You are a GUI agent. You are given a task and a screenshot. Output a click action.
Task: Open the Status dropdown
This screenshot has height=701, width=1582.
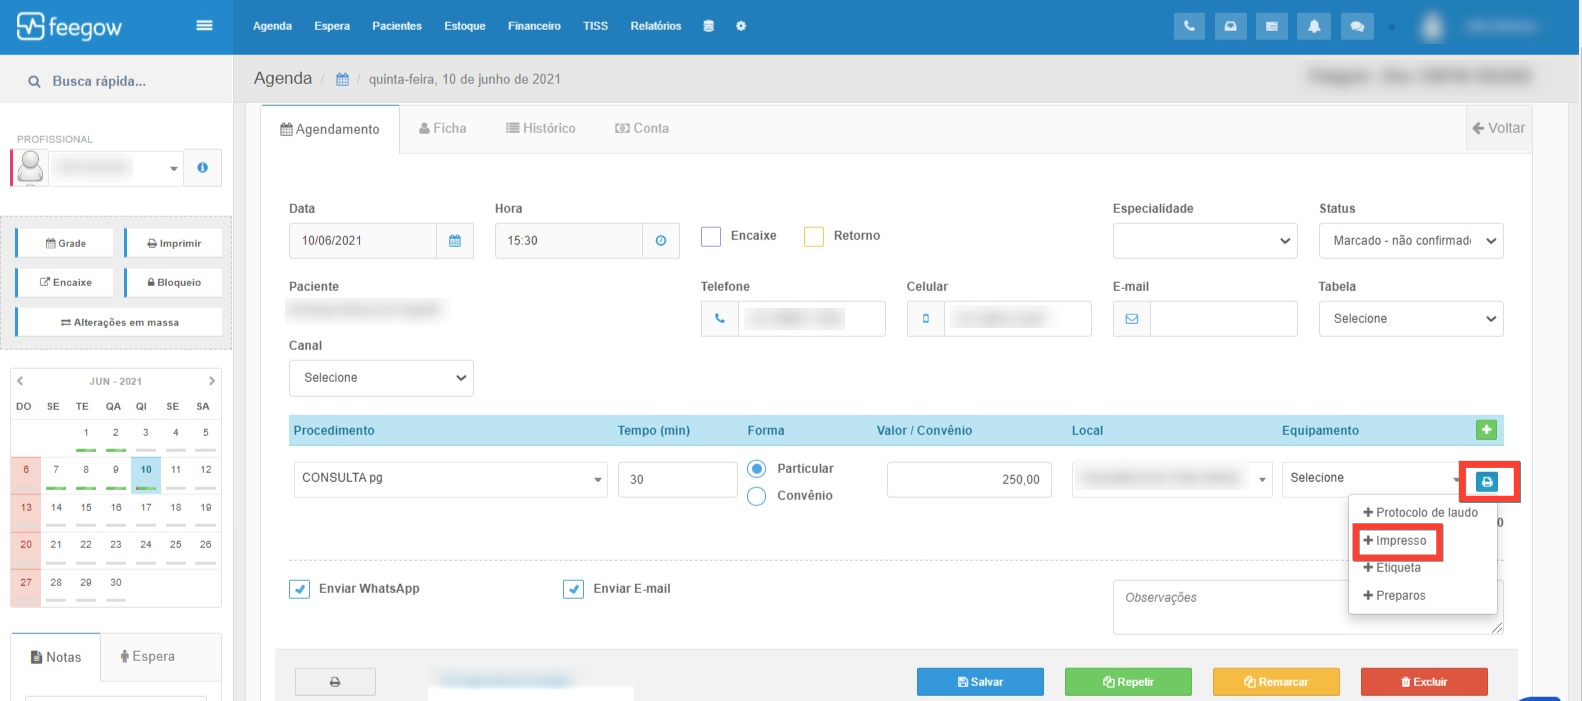1411,241
